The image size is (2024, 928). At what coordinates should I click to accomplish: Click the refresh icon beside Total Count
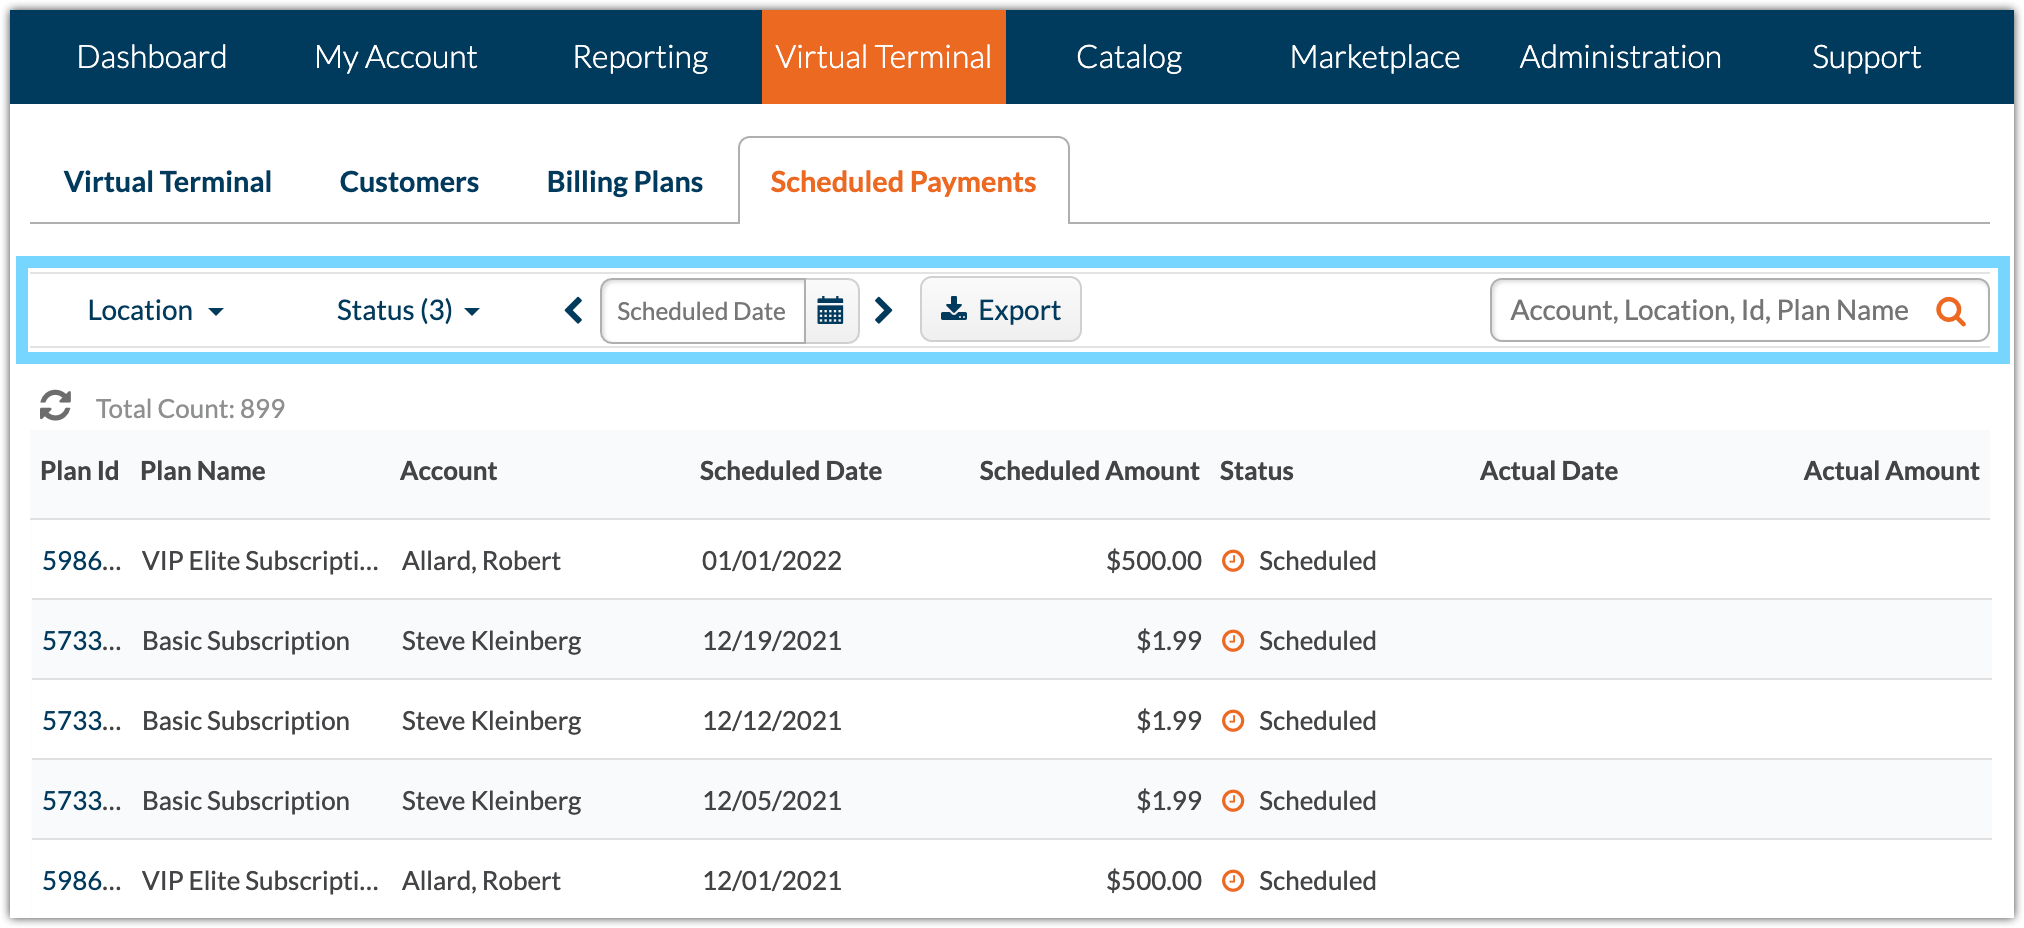pyautogui.click(x=55, y=406)
